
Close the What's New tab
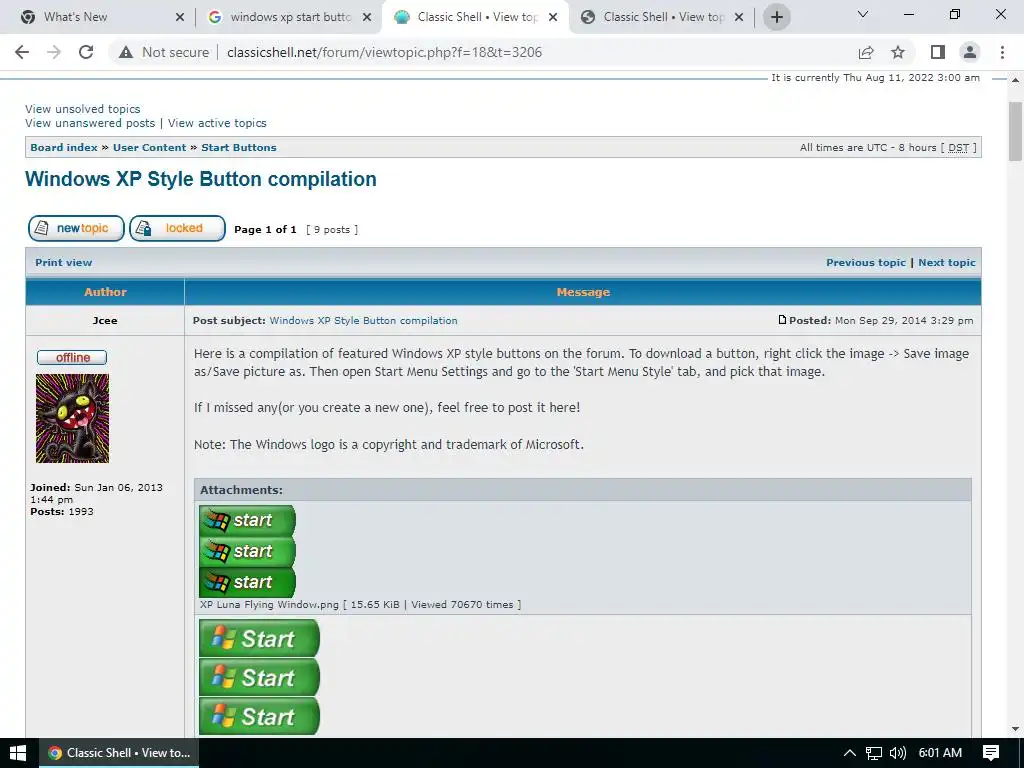click(x=180, y=17)
